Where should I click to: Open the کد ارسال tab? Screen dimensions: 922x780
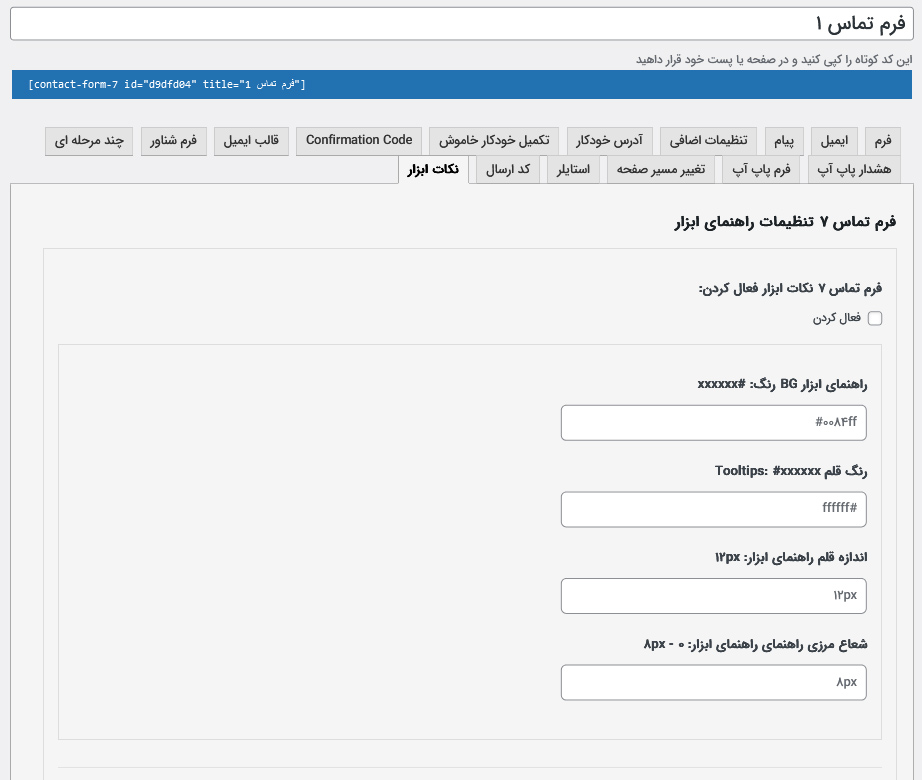[508, 170]
